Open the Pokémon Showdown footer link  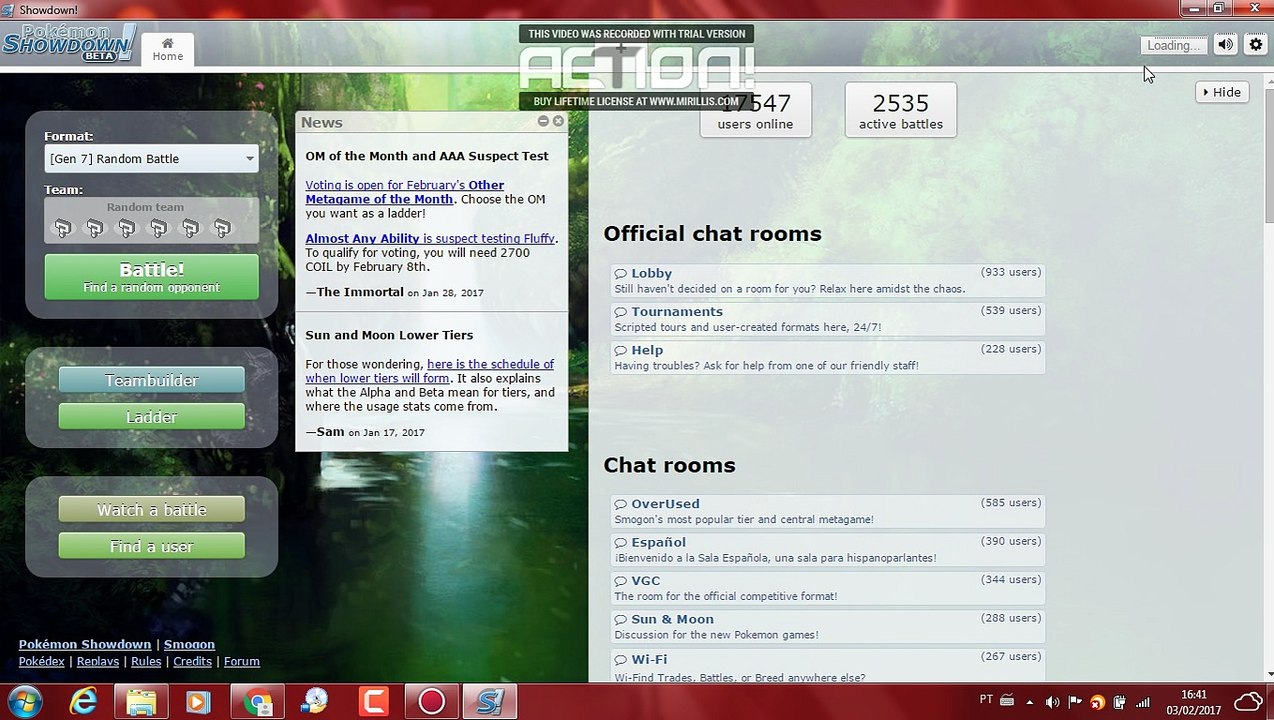tap(85, 645)
